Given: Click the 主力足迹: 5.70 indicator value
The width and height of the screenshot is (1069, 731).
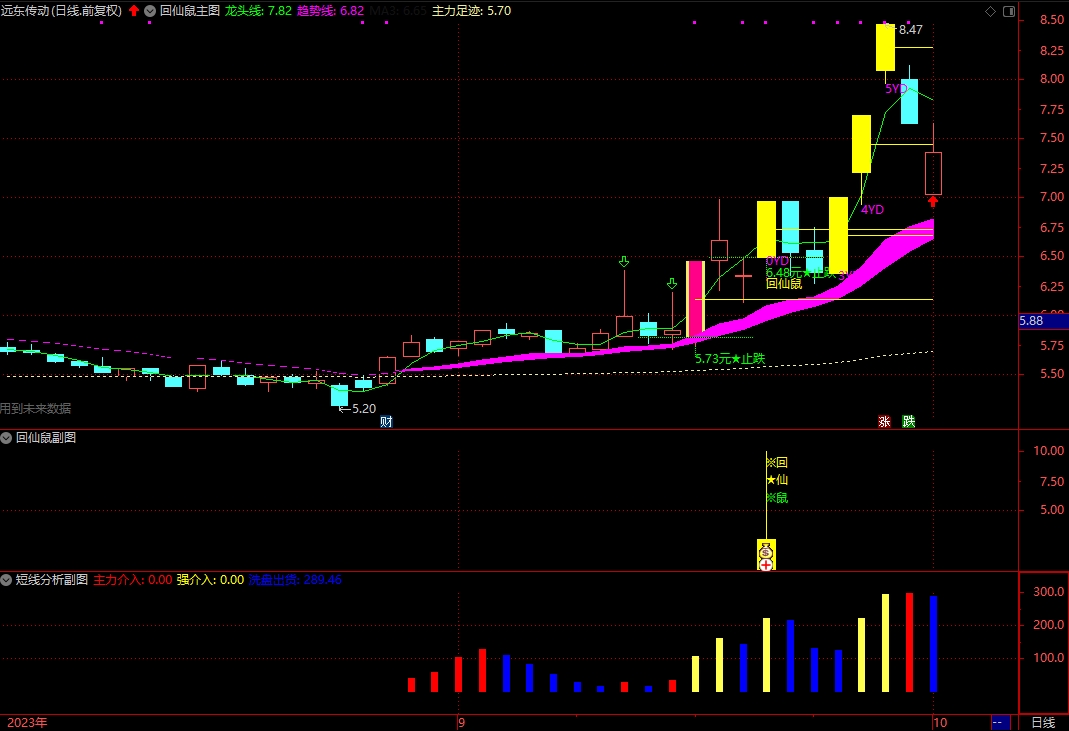Looking at the screenshot, I should click(x=472, y=11).
